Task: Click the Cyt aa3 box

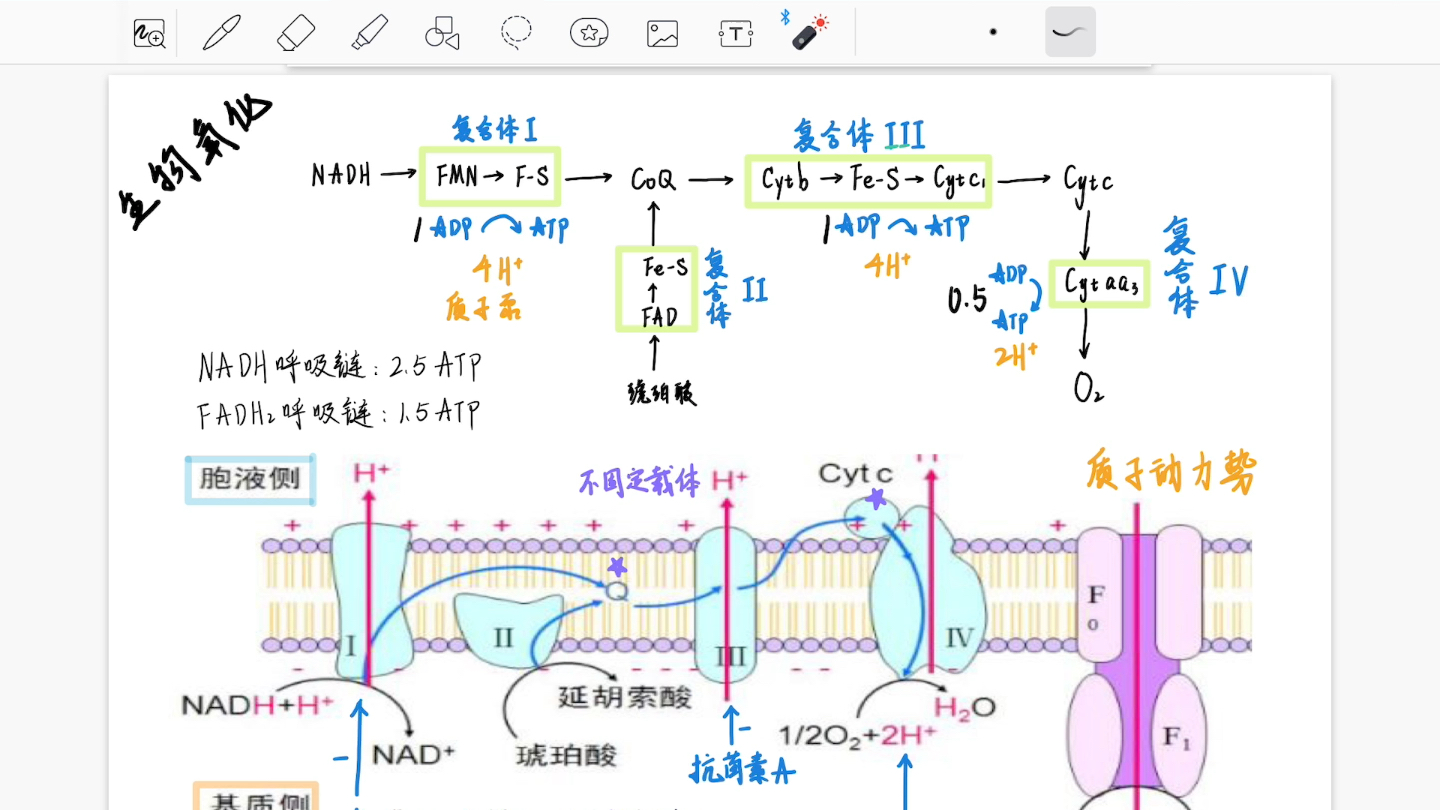Action: pos(1099,284)
